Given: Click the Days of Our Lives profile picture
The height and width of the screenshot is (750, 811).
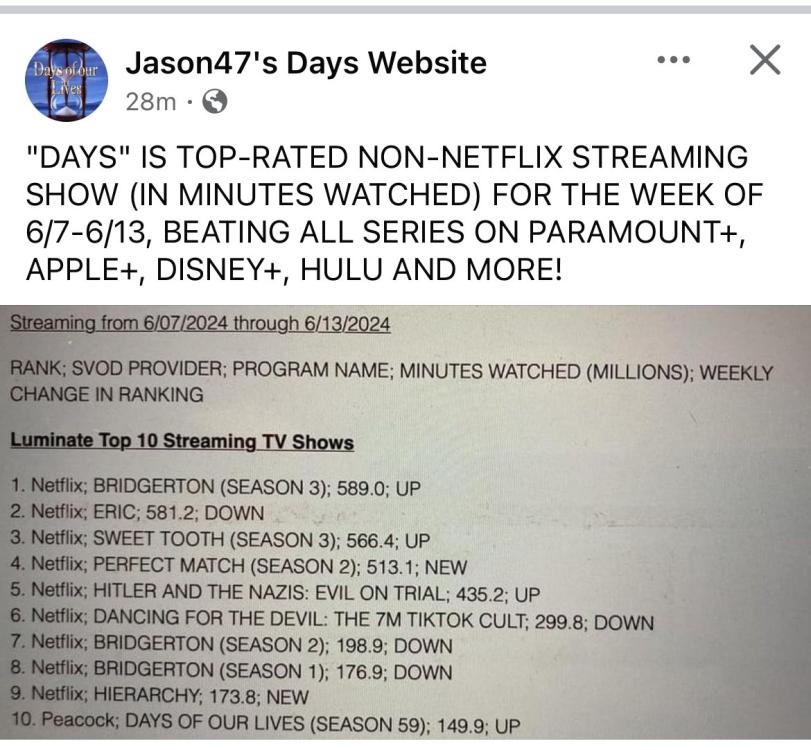Looking at the screenshot, I should (x=66, y=80).
